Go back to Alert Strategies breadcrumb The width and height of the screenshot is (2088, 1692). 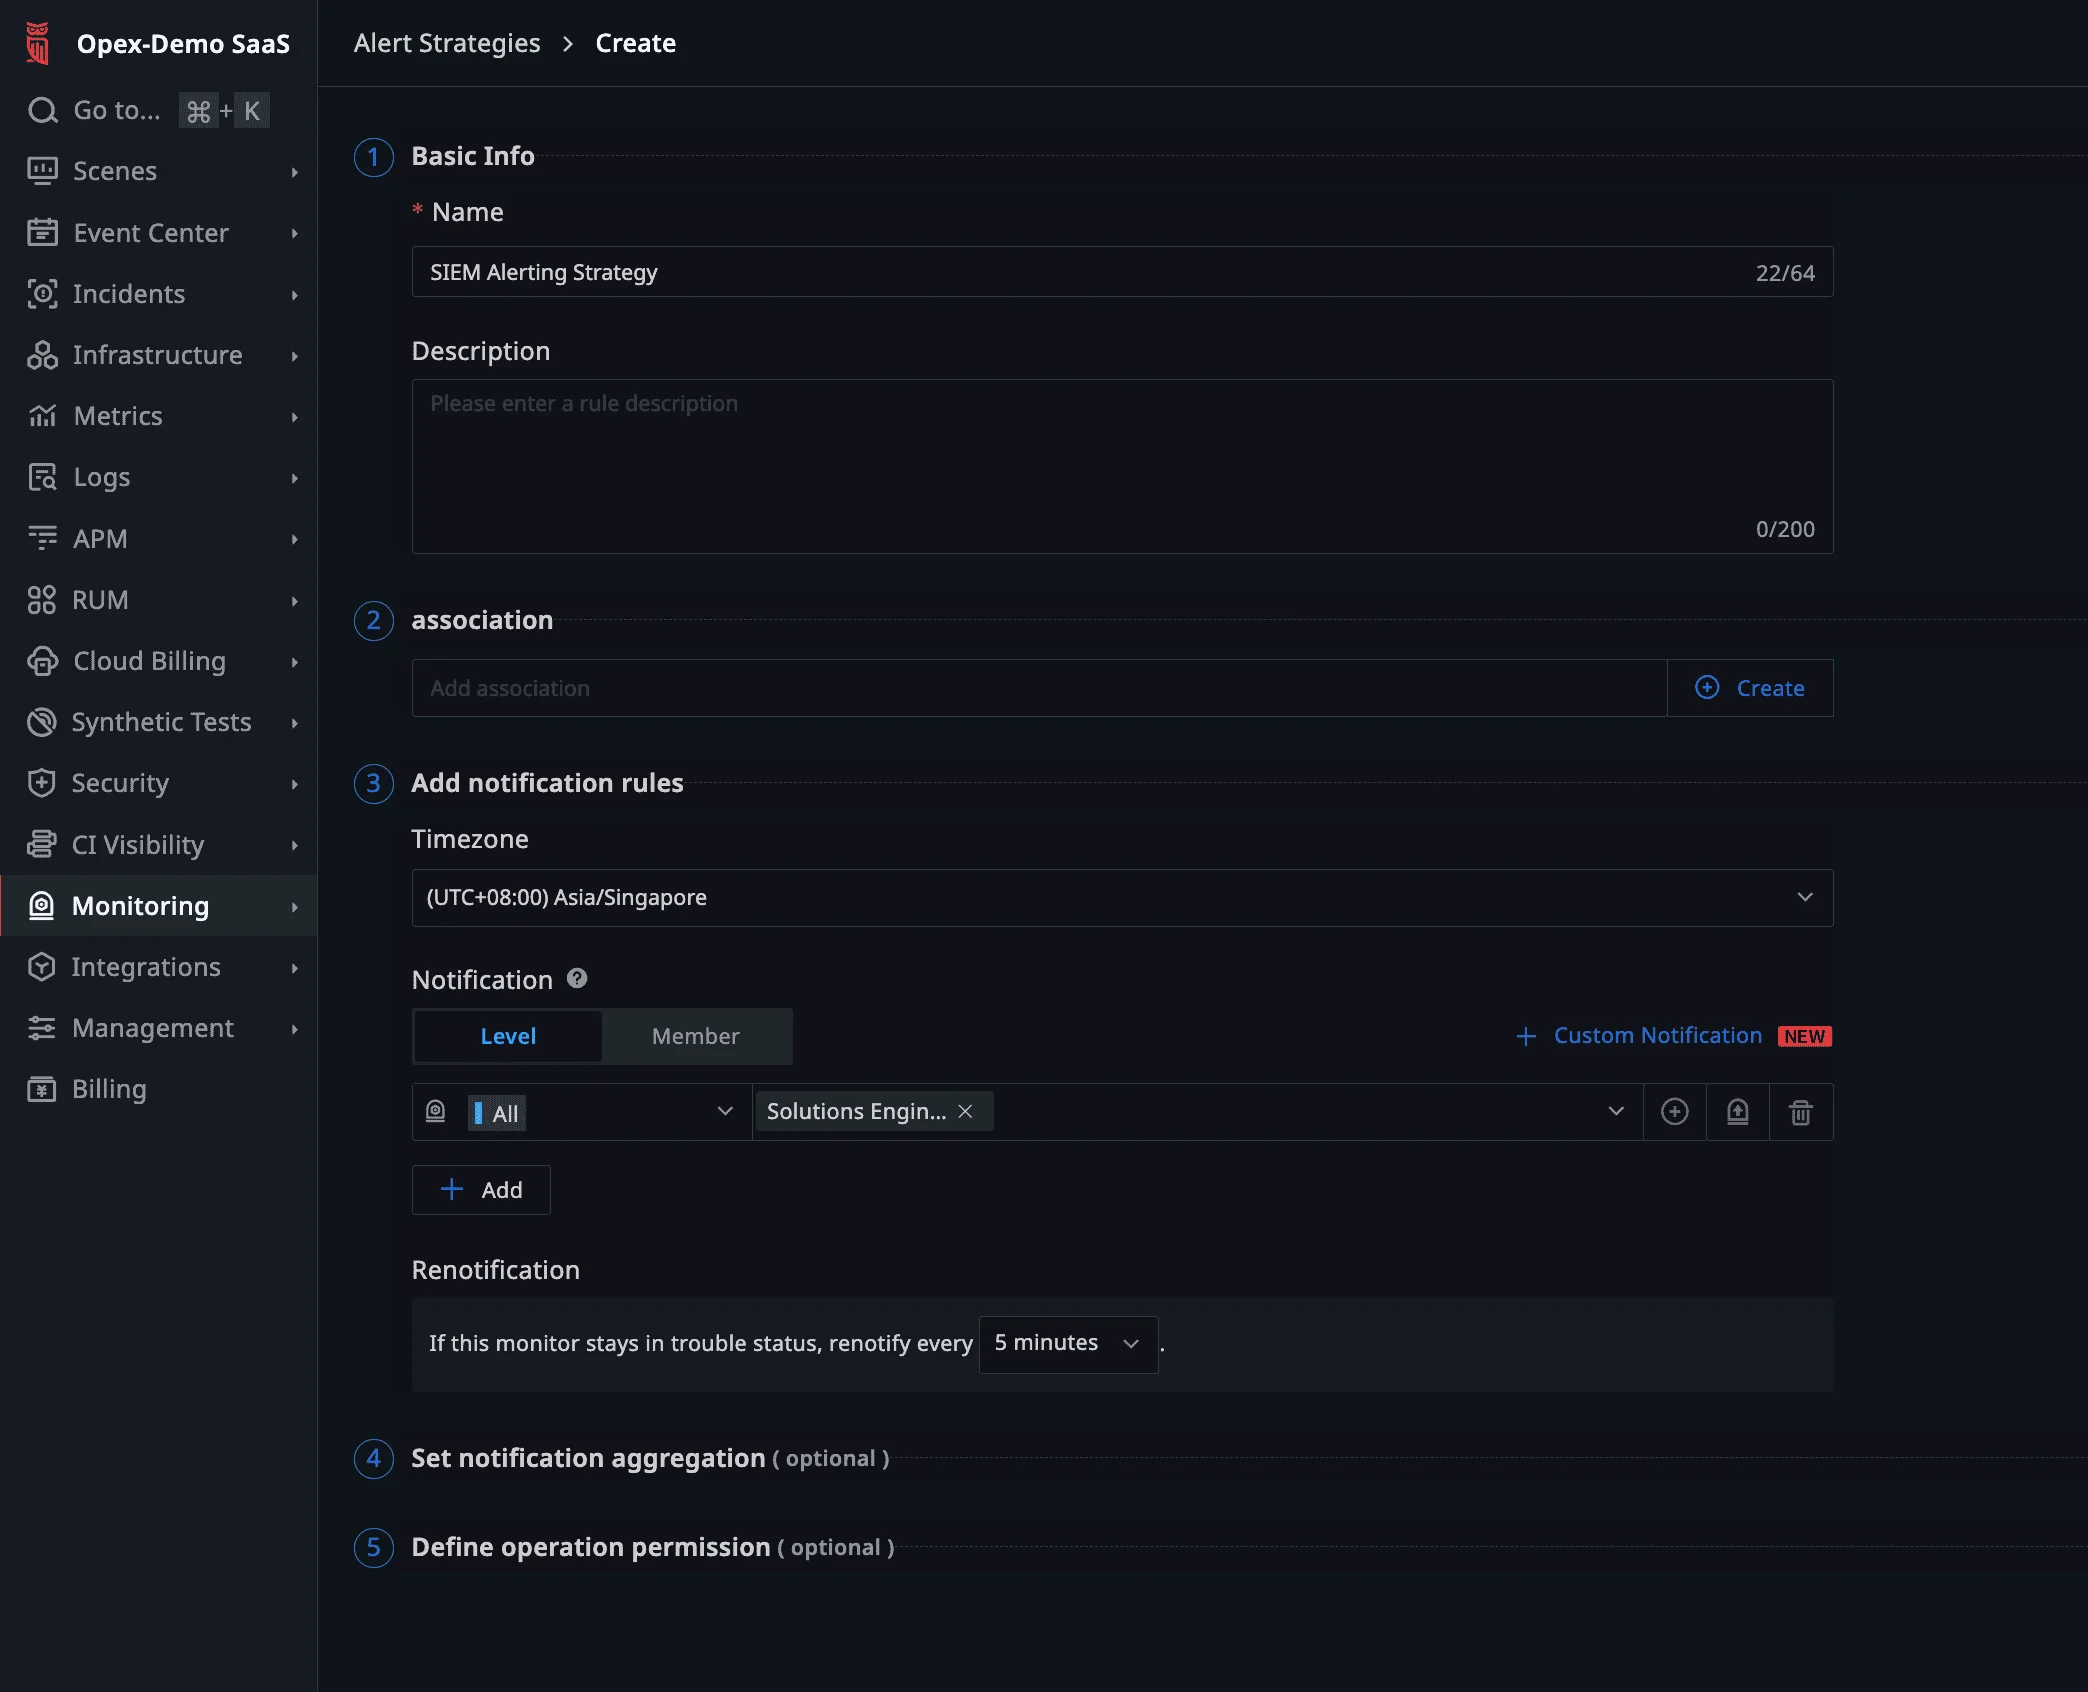446,43
